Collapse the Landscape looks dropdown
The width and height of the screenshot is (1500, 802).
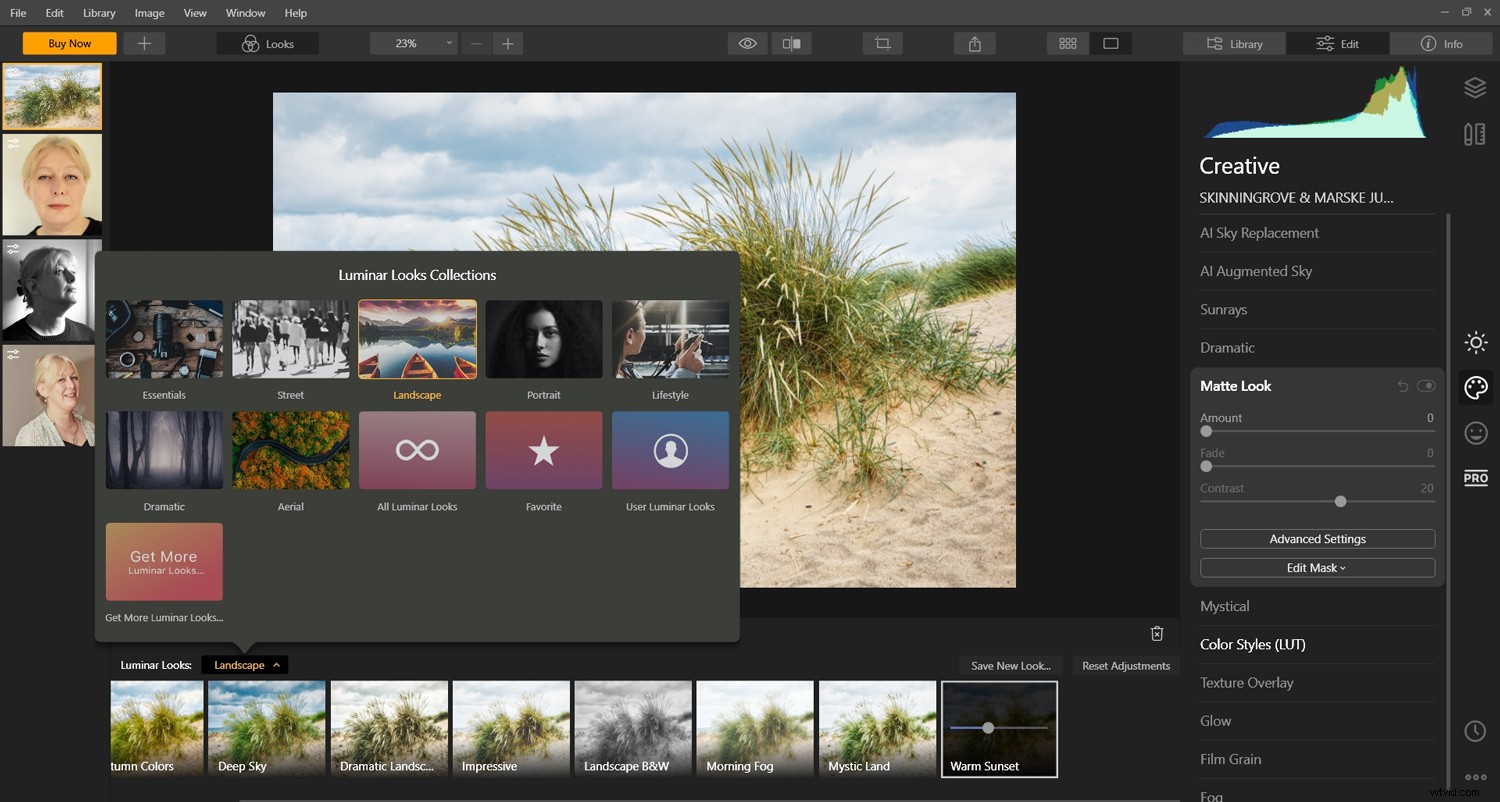tap(244, 664)
